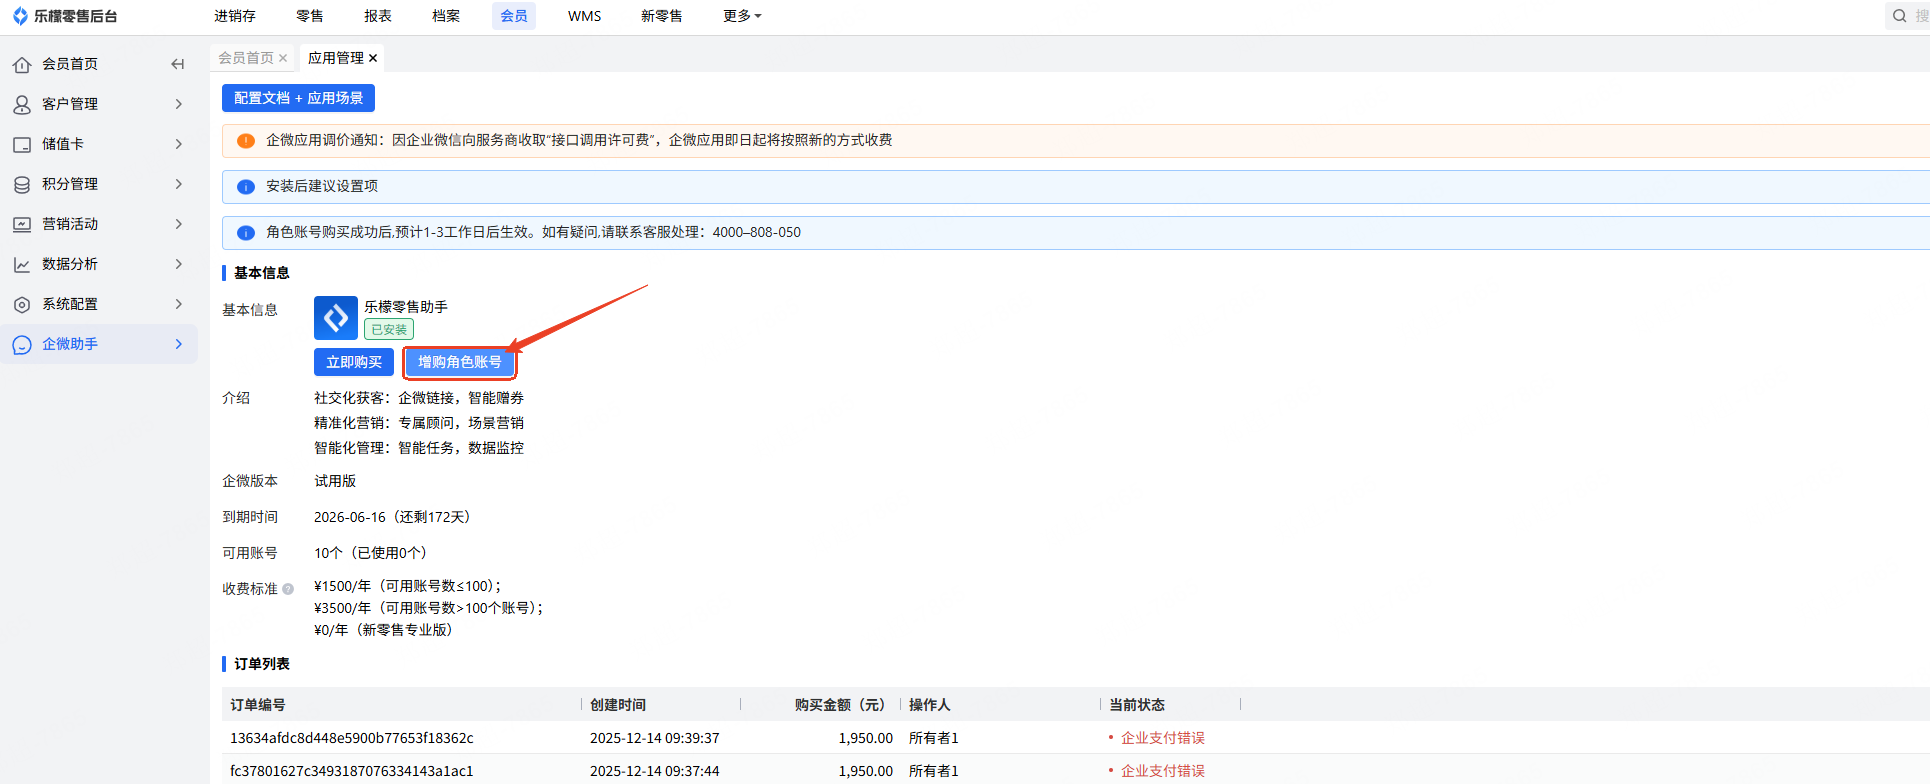Image resolution: width=1930 pixels, height=784 pixels.
Task: Open the 安装后建议设置项 notice
Action: 322,187
